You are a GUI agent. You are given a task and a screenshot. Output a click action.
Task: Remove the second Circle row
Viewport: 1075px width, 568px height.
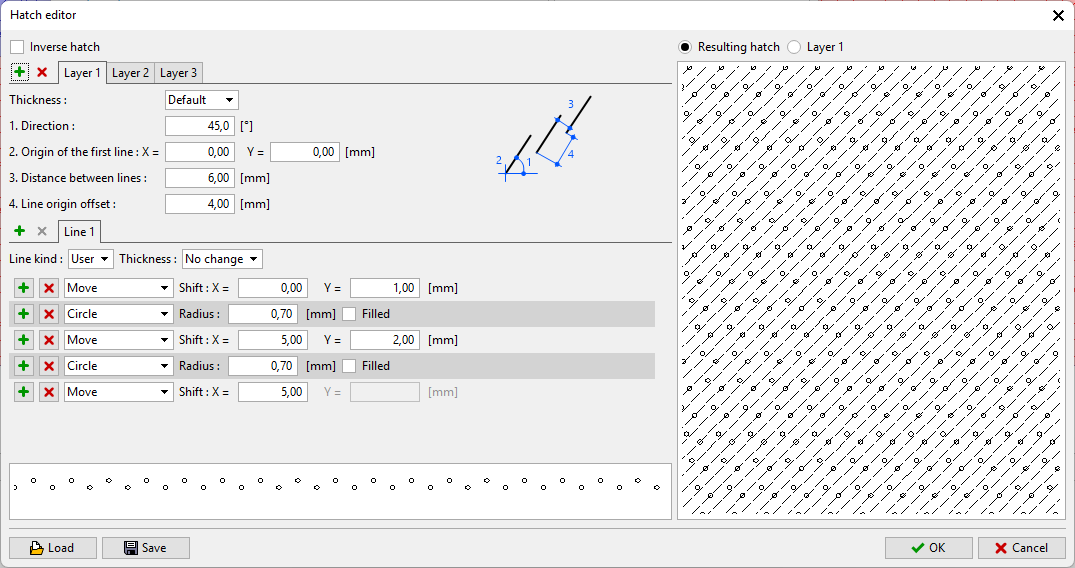[48, 366]
